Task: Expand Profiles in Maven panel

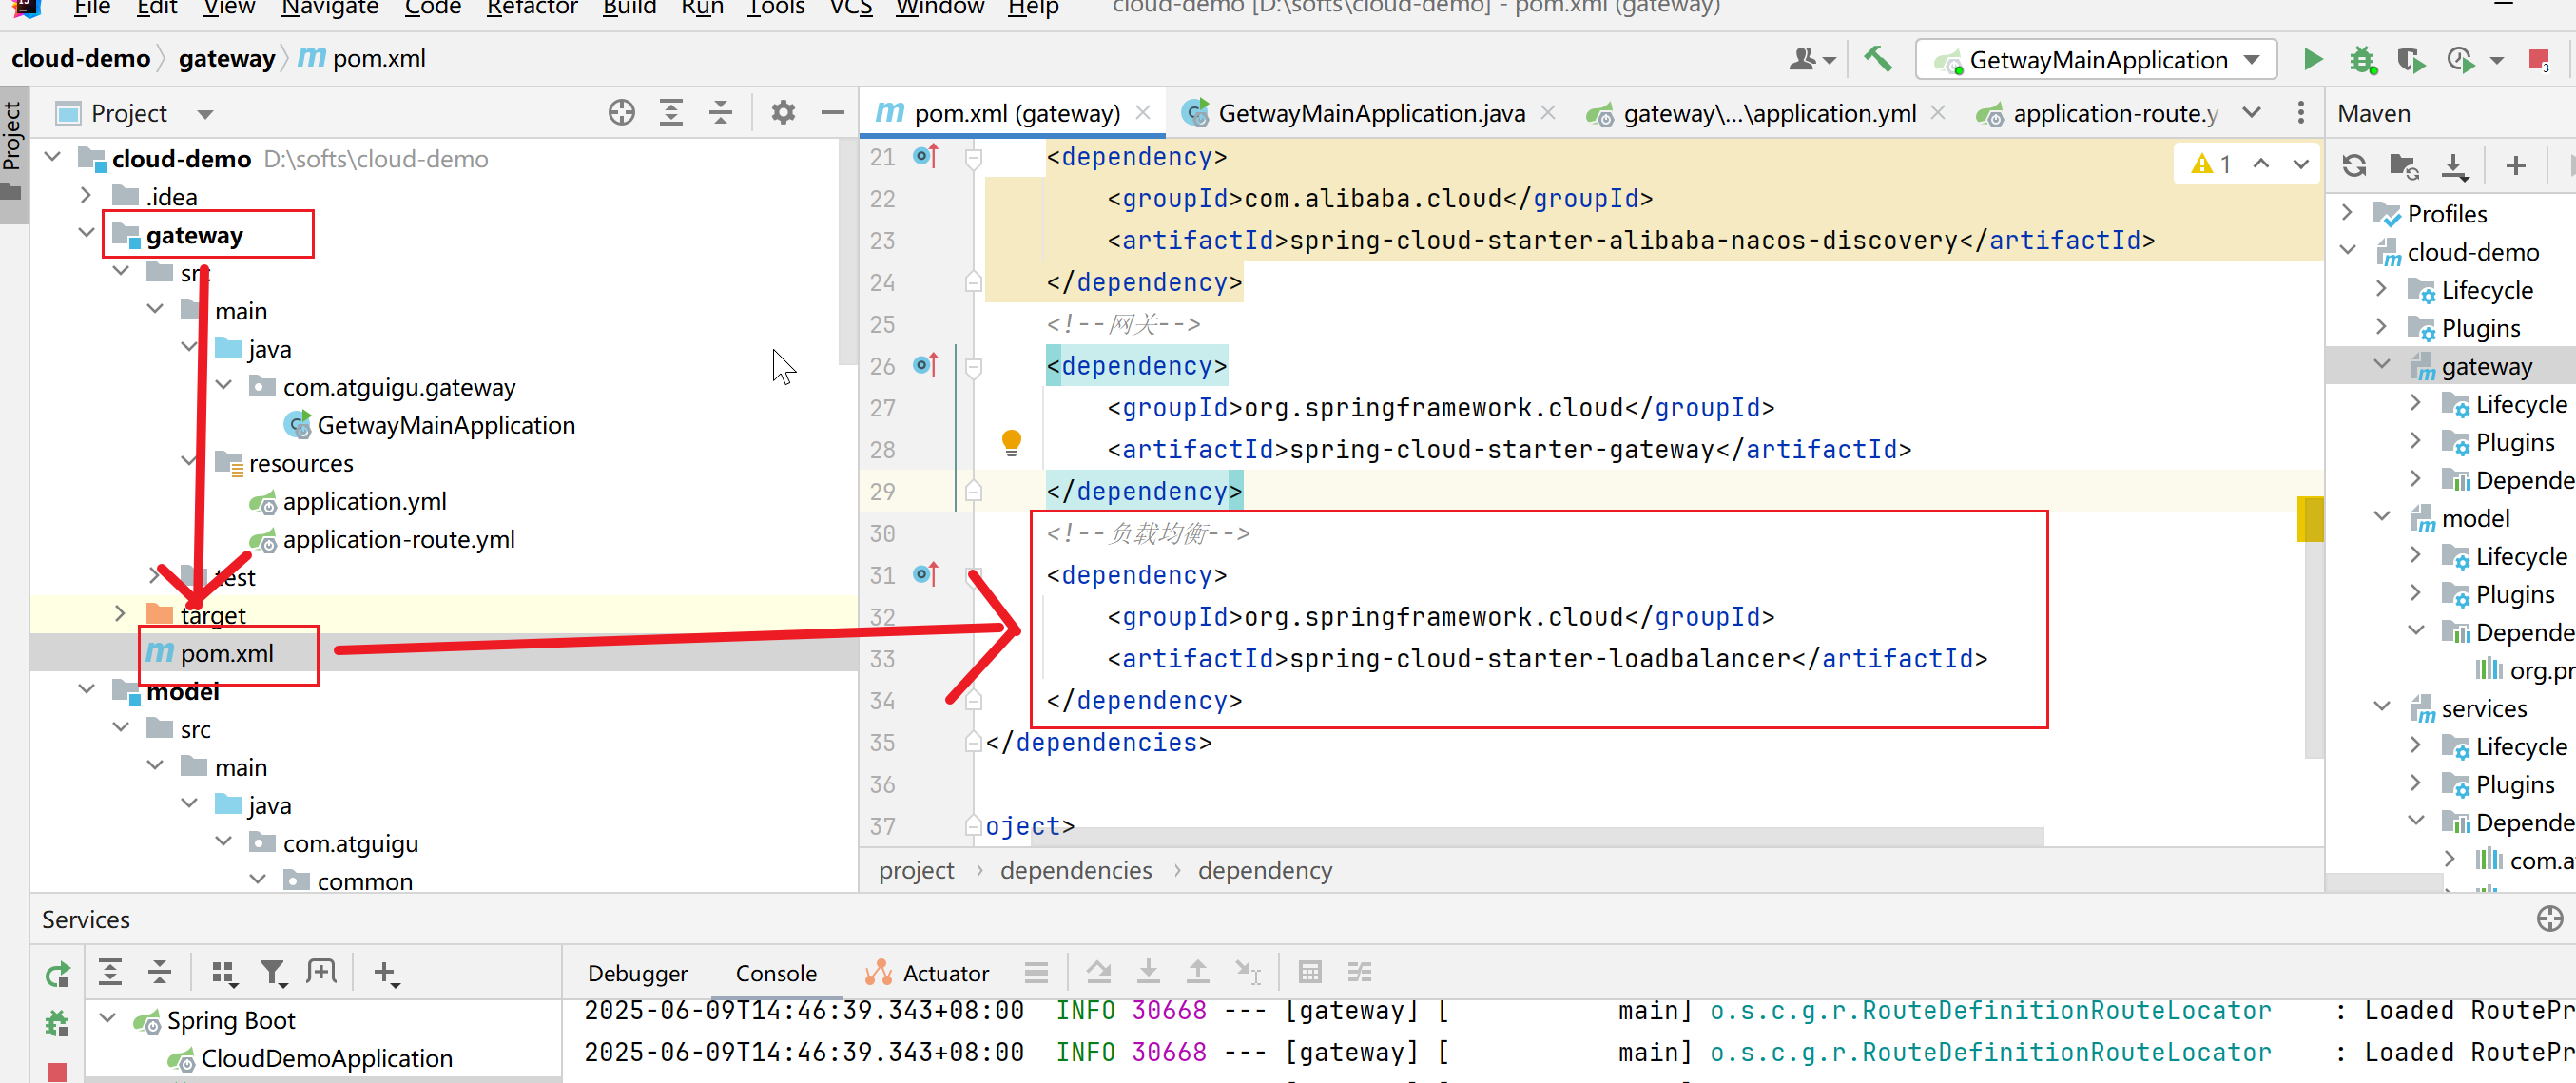Action: [2348, 213]
